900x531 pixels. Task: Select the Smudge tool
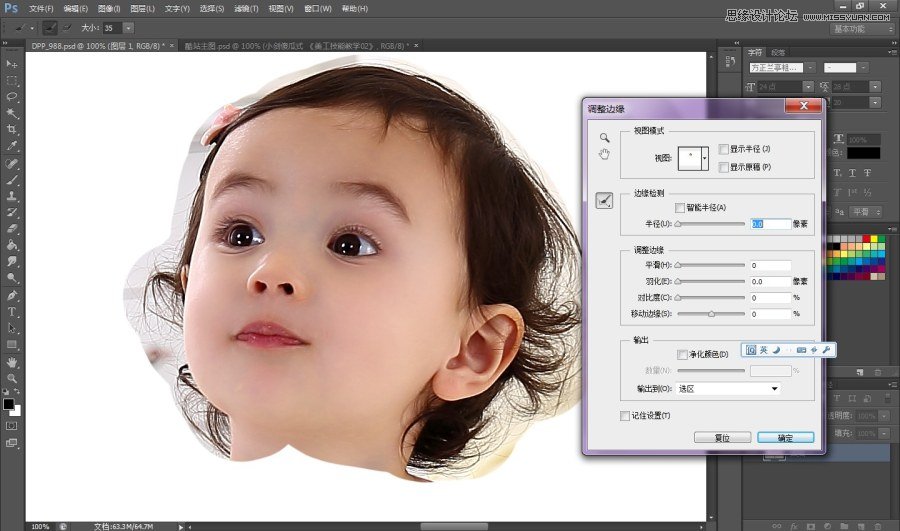tap(11, 261)
